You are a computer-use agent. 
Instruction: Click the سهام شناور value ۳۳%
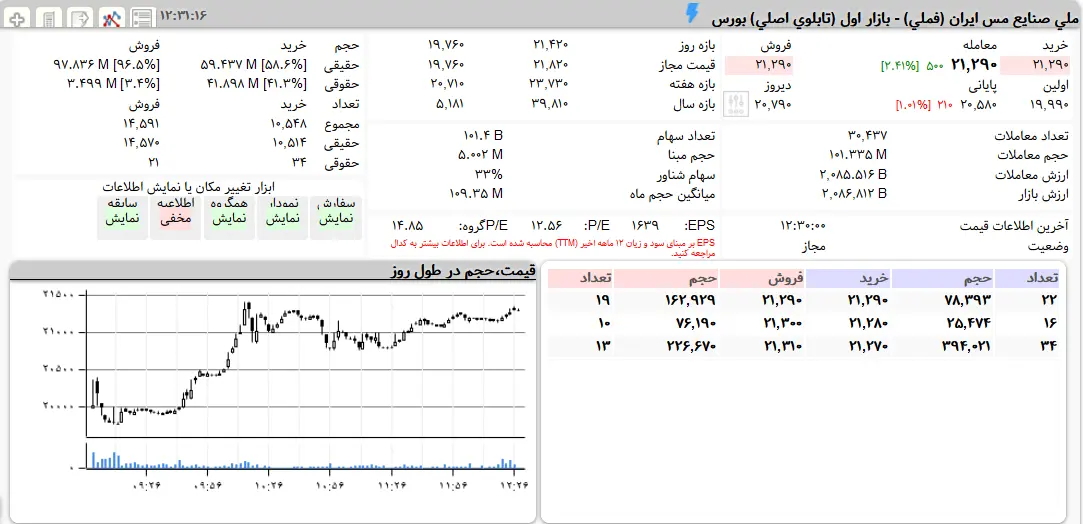point(488,175)
